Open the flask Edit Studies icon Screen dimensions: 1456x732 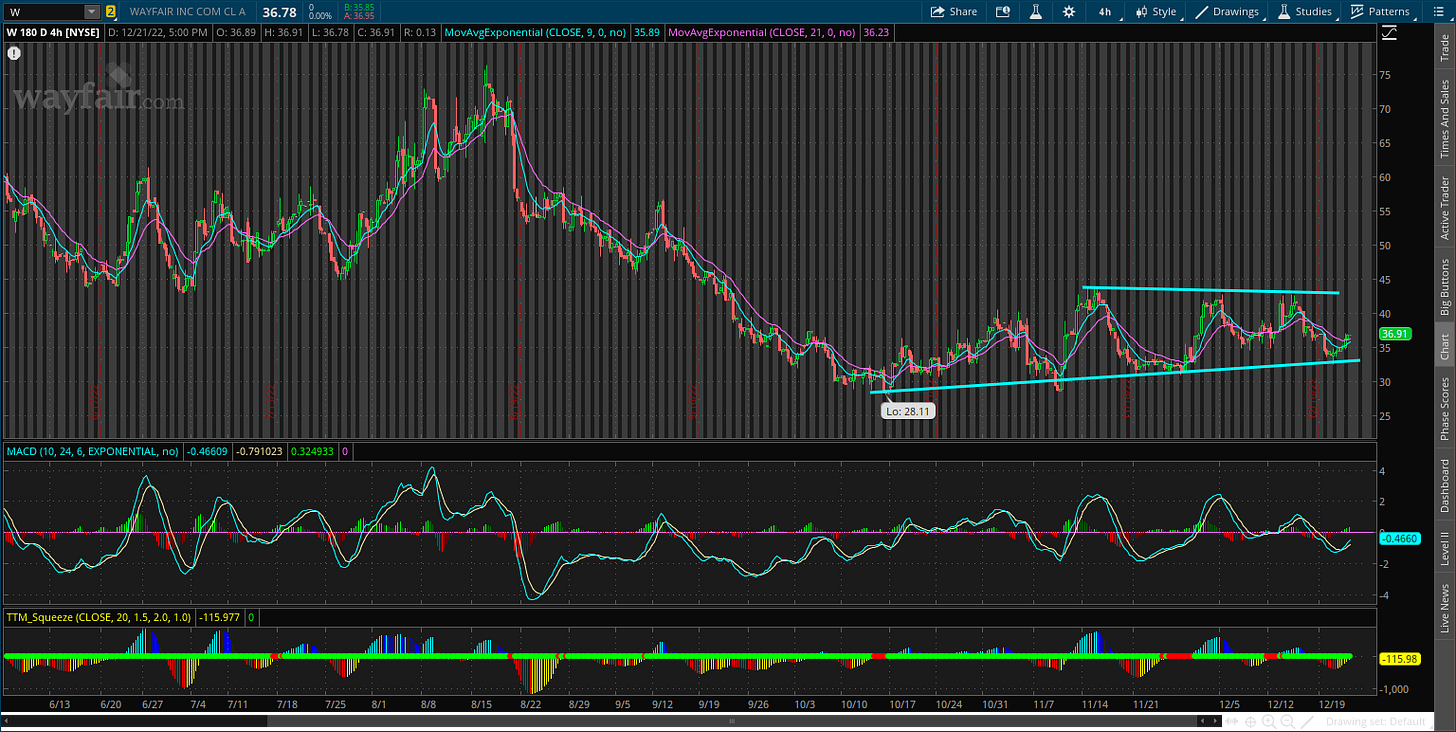[1036, 12]
